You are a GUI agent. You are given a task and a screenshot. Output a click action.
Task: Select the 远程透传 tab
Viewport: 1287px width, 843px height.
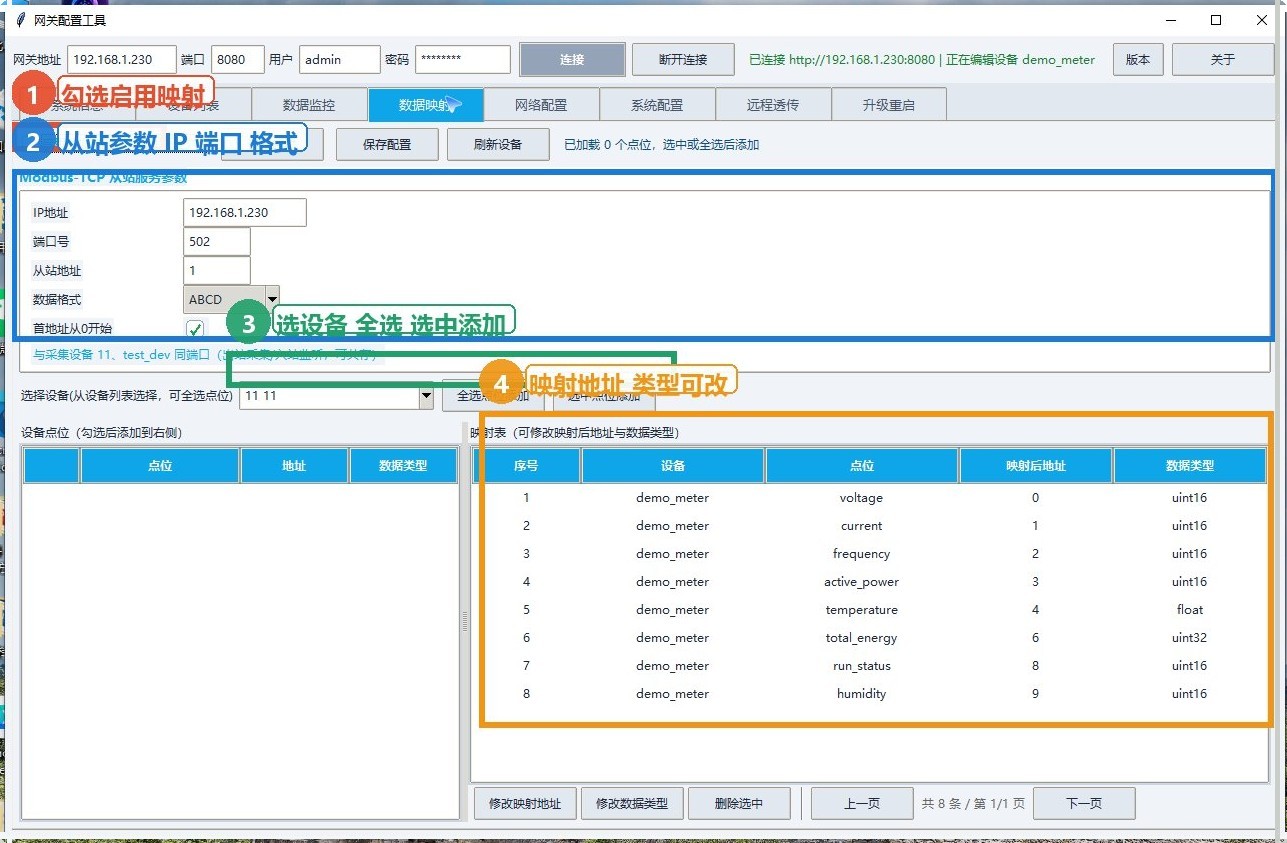(x=773, y=105)
